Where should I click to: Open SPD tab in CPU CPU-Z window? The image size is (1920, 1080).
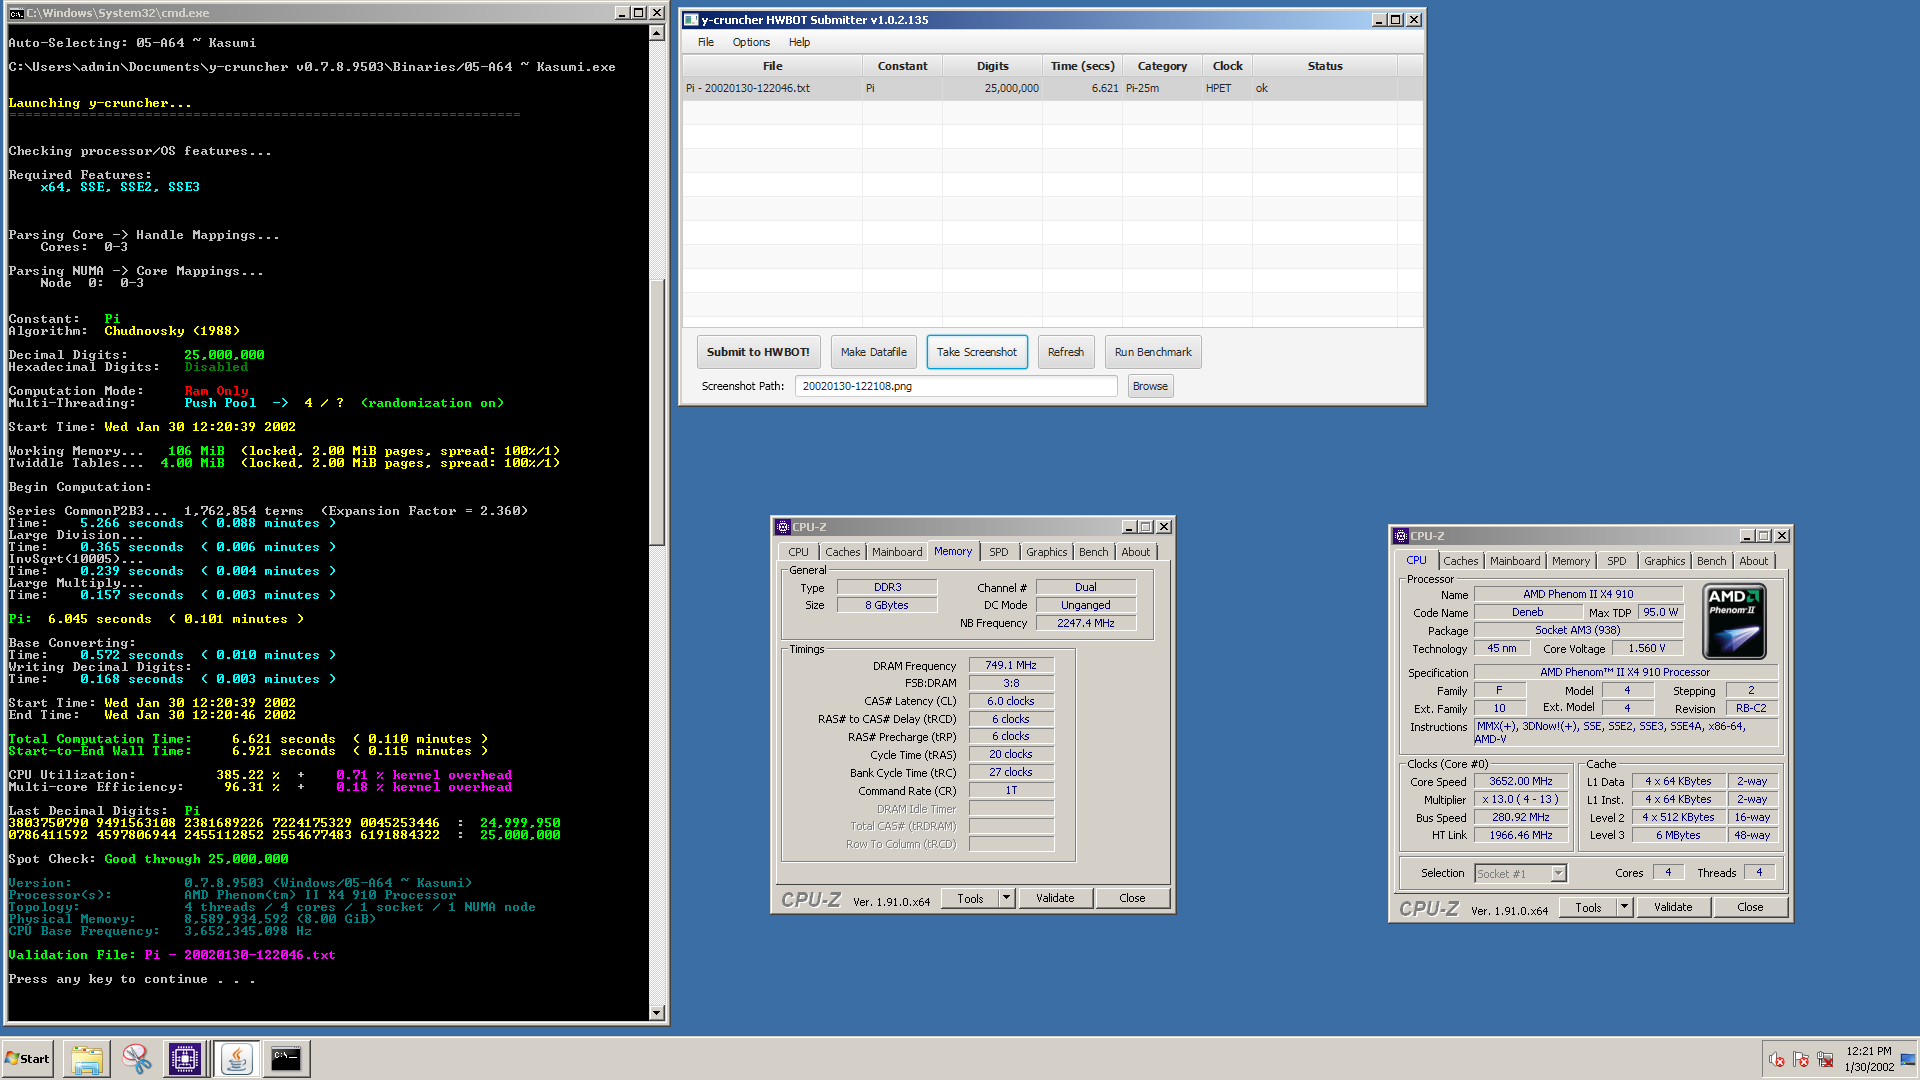point(1617,561)
